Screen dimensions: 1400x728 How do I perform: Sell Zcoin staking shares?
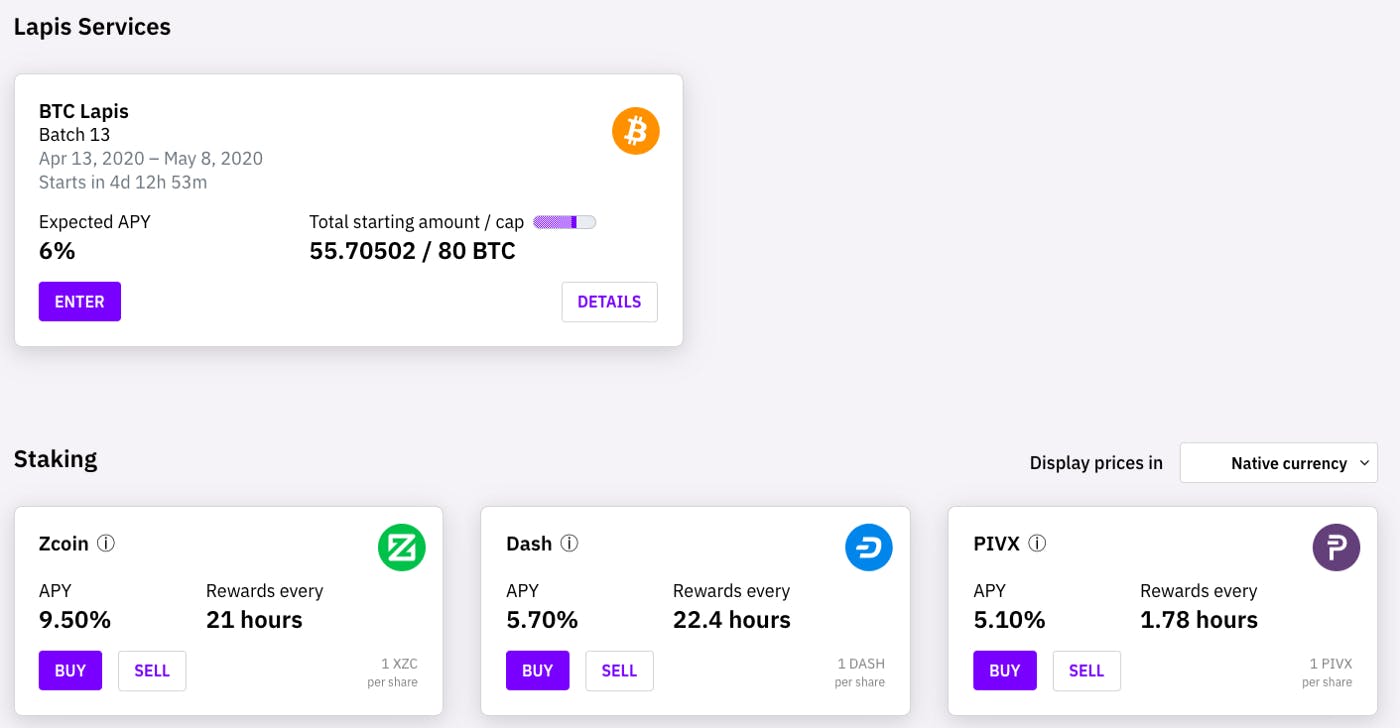point(152,671)
